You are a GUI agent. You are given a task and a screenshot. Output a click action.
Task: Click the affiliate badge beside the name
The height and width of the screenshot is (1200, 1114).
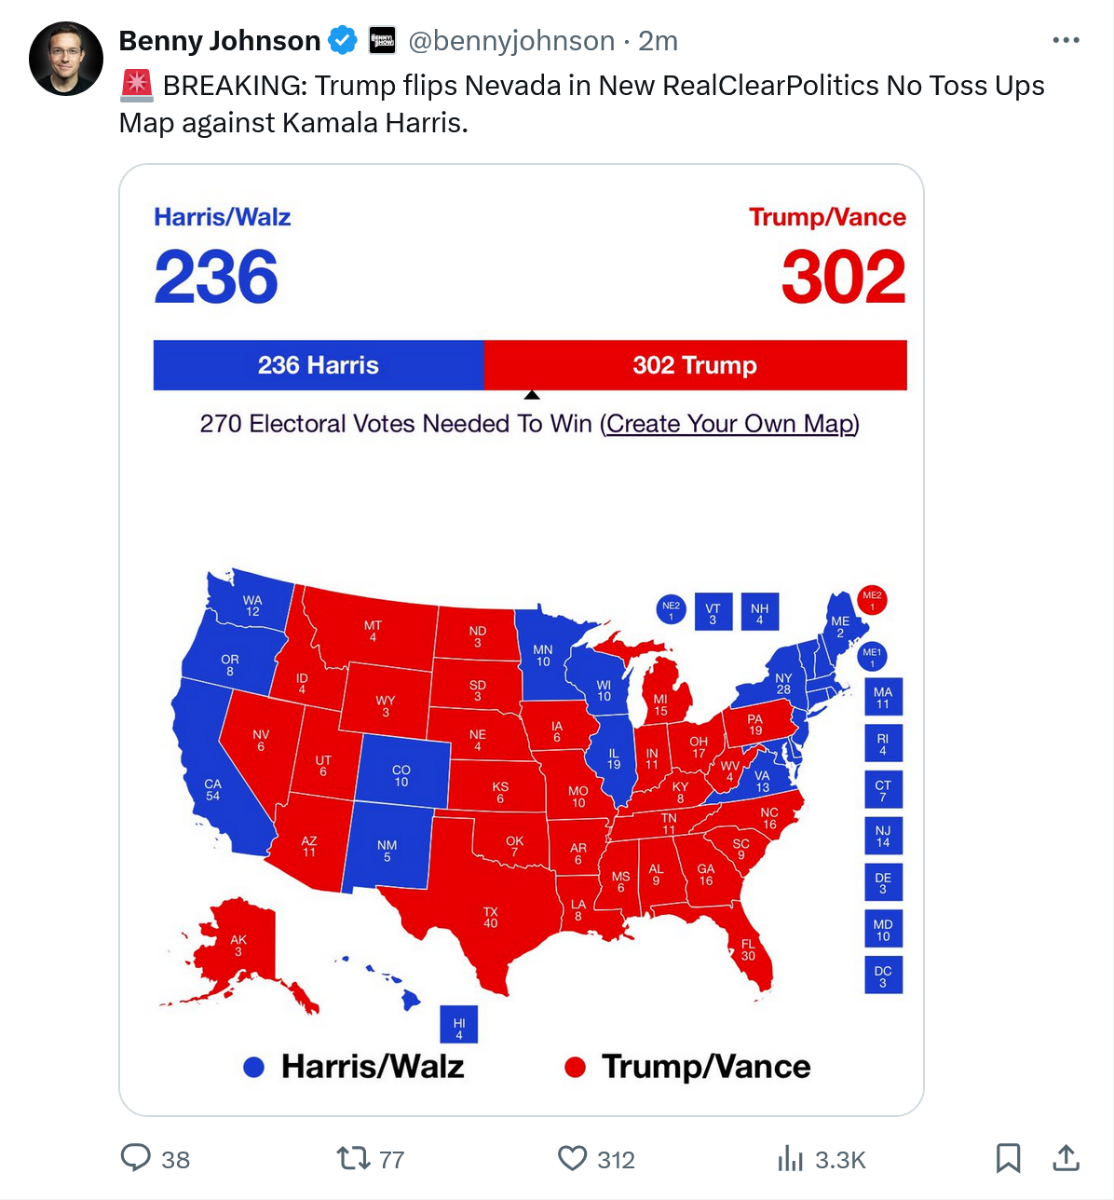pos(382,40)
